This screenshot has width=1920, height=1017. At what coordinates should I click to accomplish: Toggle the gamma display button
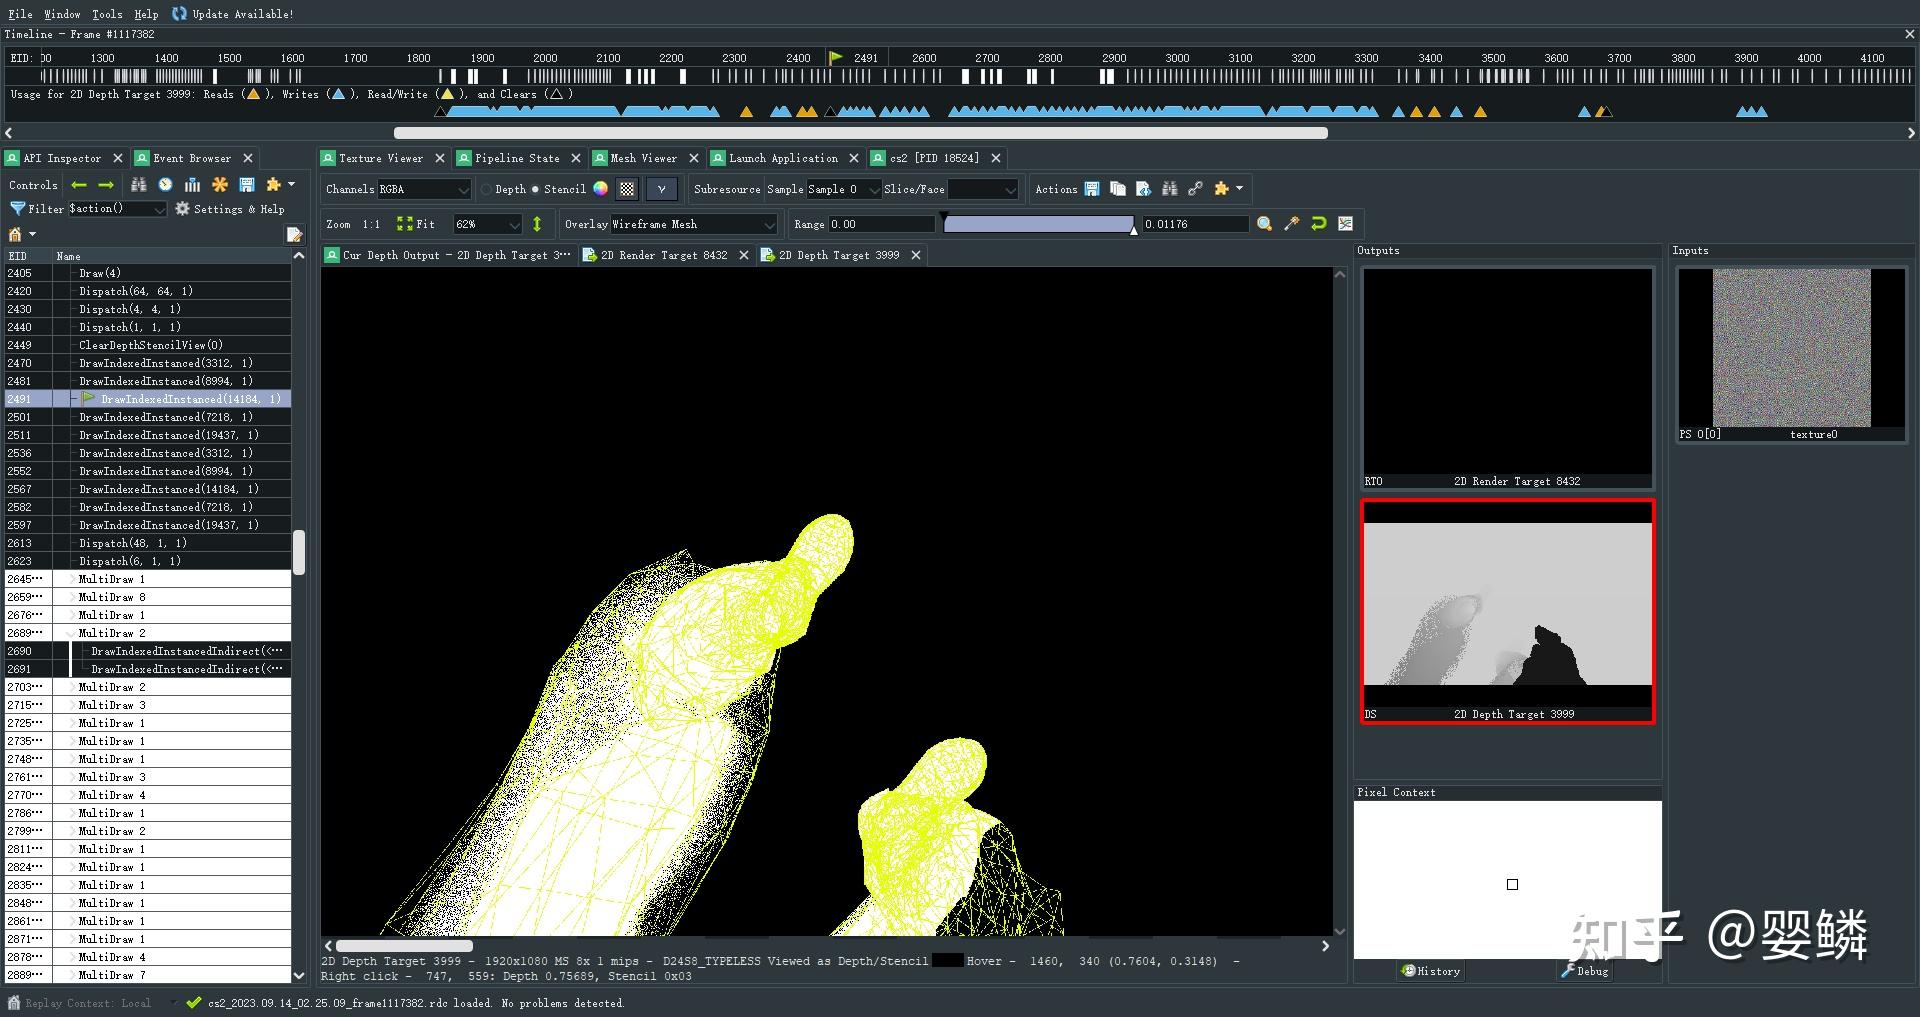661,189
